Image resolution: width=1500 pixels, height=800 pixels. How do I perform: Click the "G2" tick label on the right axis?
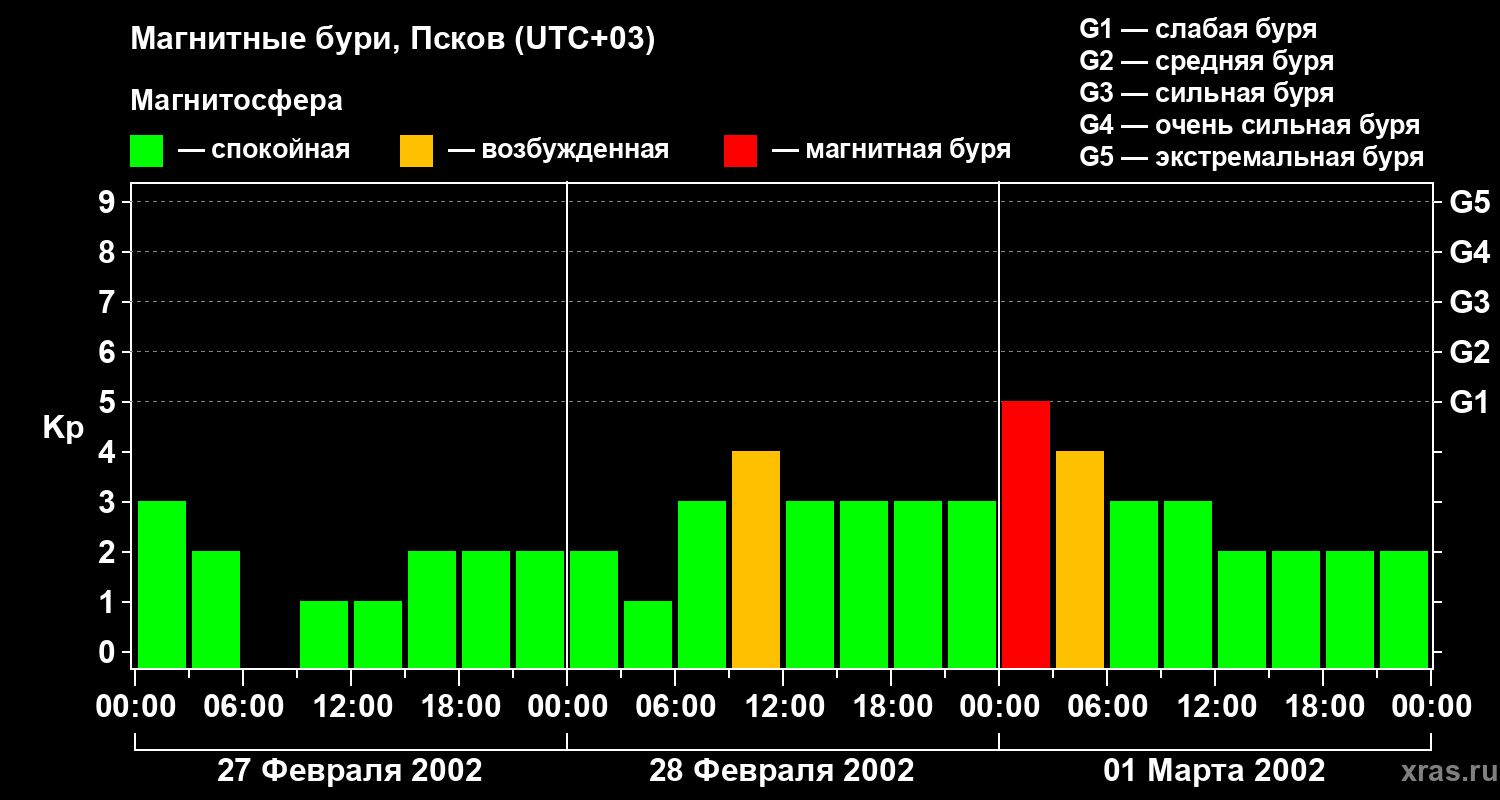1469,352
